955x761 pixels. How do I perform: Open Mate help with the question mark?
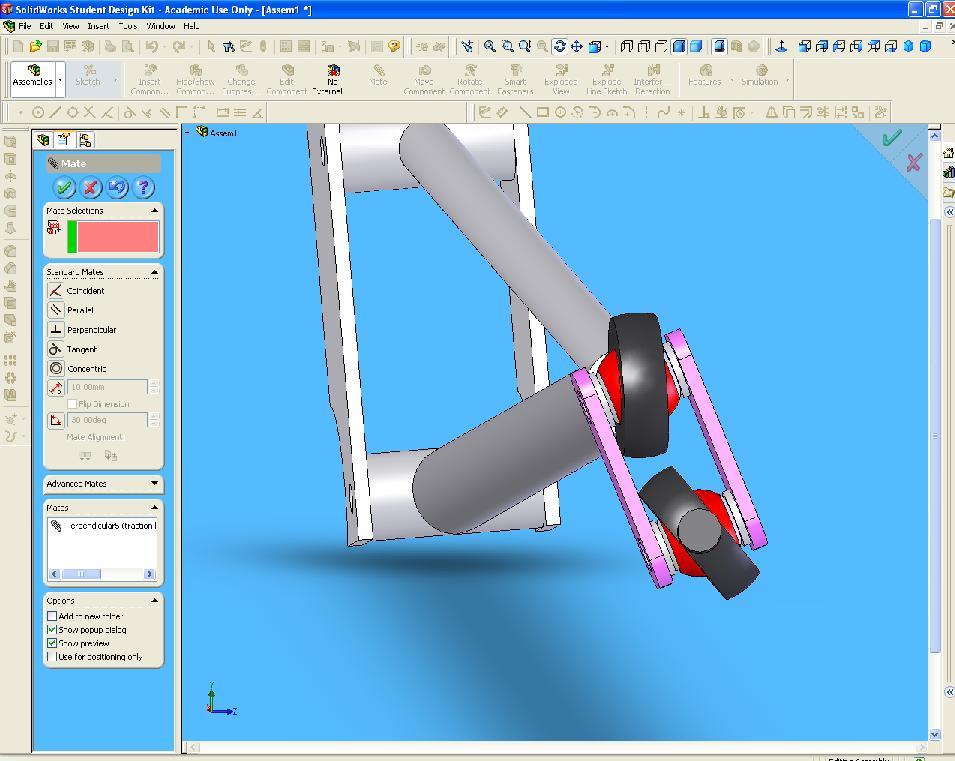[143, 187]
